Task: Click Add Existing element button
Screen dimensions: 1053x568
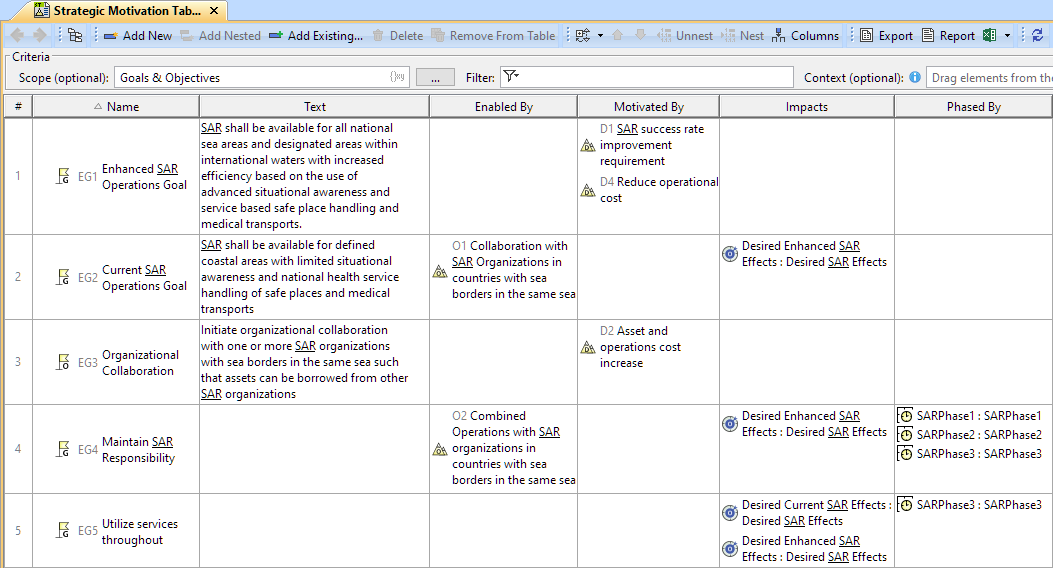Action: coord(315,35)
